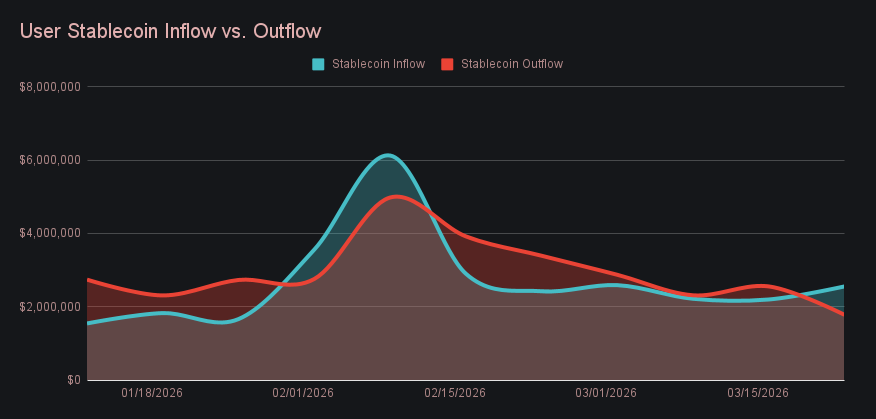
Task: Toggle the Stablecoin Inflow legend label
Action: pos(378,64)
